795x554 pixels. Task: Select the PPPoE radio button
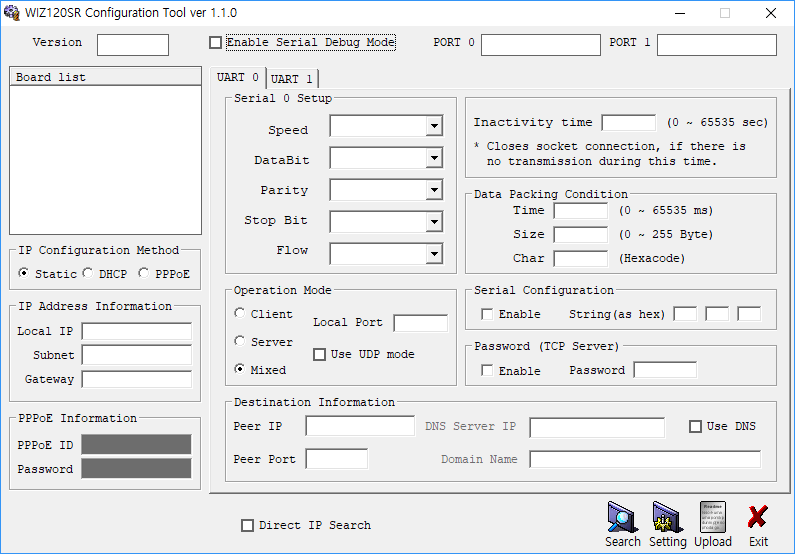tap(144, 273)
